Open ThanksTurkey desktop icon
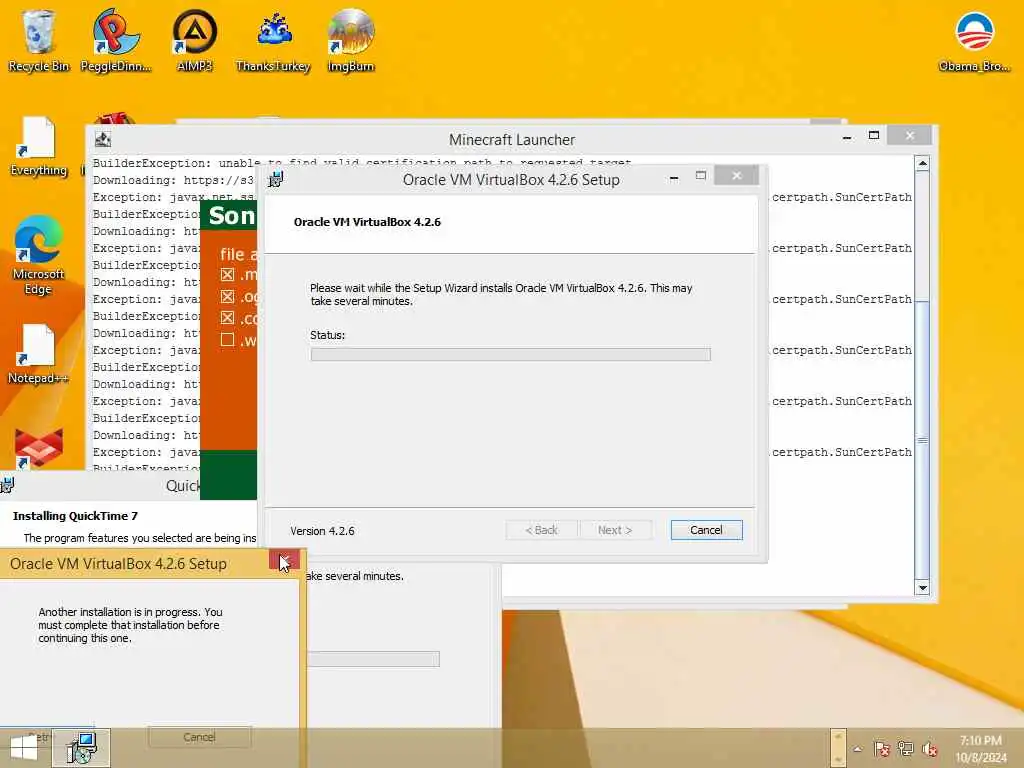Screen dimensions: 1024x768 point(273,40)
